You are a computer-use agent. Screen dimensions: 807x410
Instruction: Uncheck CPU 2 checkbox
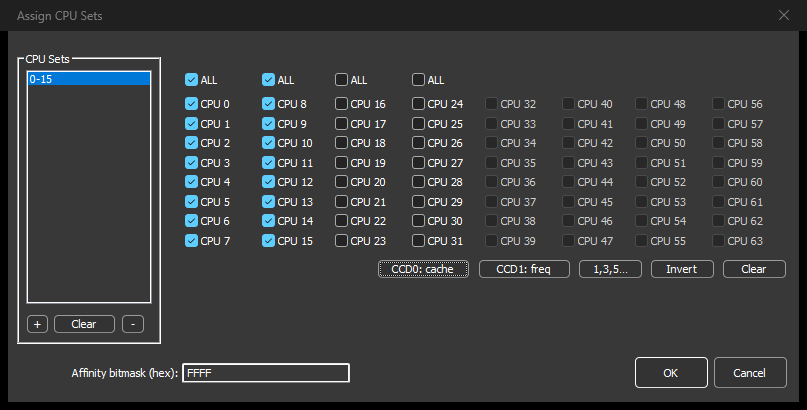point(191,143)
